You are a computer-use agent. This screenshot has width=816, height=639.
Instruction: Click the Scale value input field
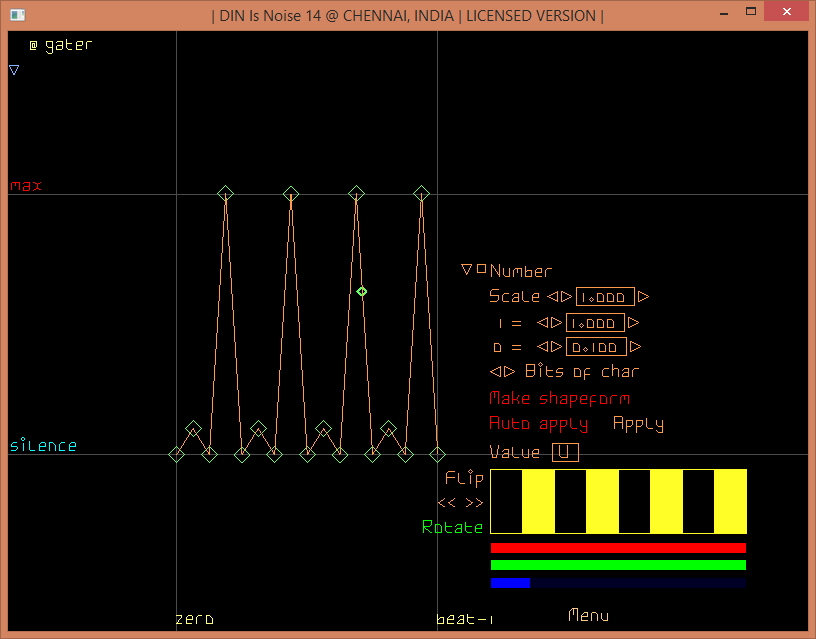coord(605,297)
